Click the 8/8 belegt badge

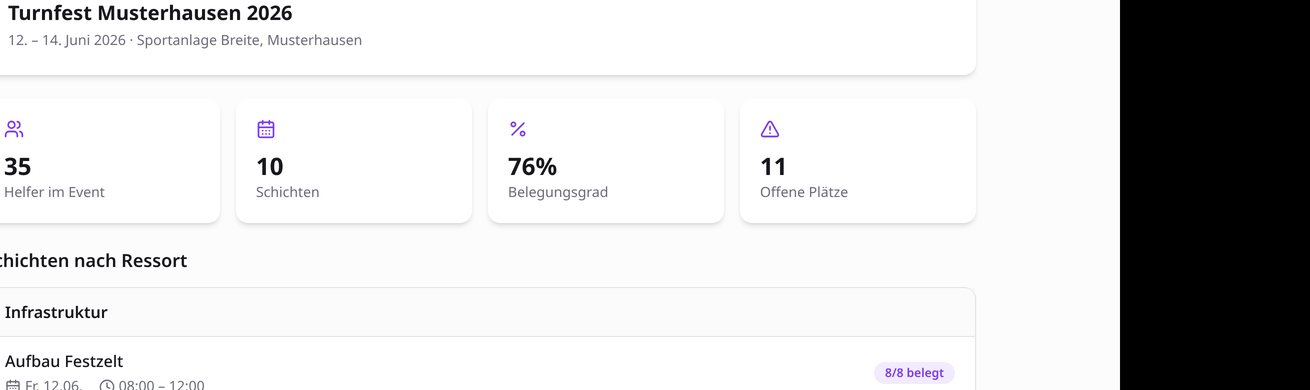[914, 373]
